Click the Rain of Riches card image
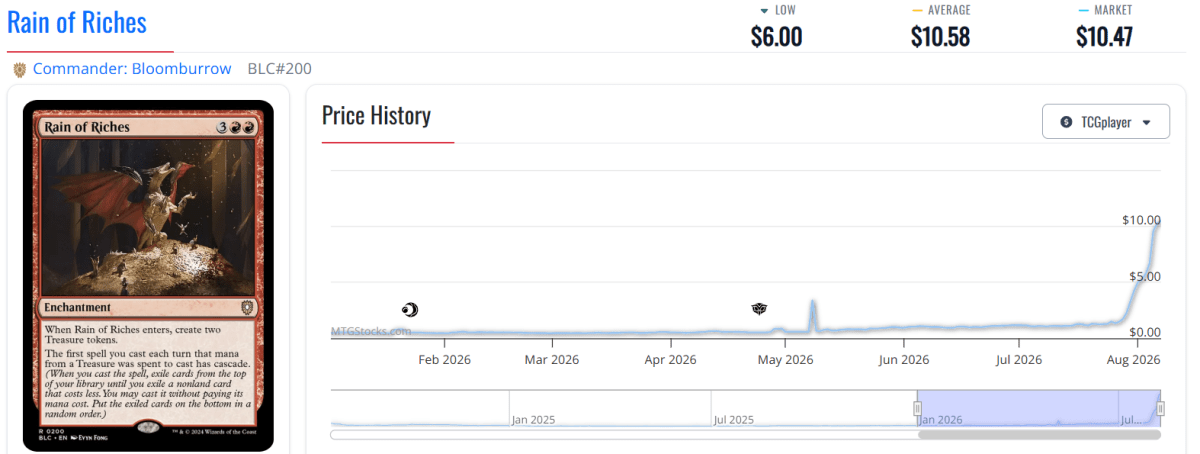Screen dimensions: 1200x454 [x=148, y=276]
